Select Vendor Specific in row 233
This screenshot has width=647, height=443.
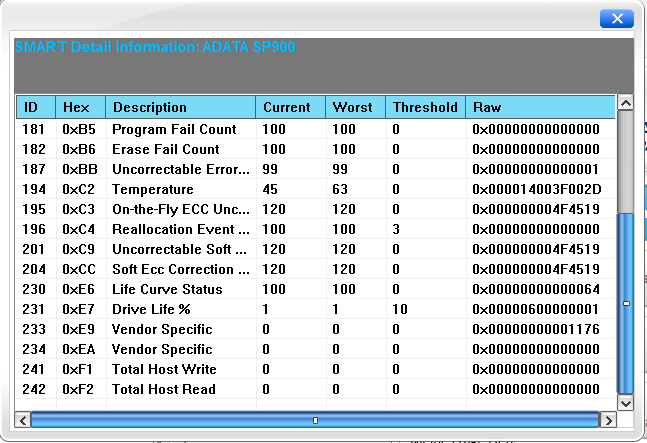click(x=162, y=329)
